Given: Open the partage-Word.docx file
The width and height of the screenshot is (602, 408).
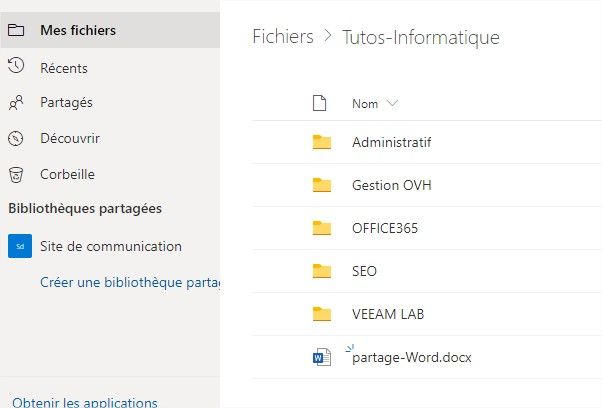Looking at the screenshot, I should (x=411, y=357).
